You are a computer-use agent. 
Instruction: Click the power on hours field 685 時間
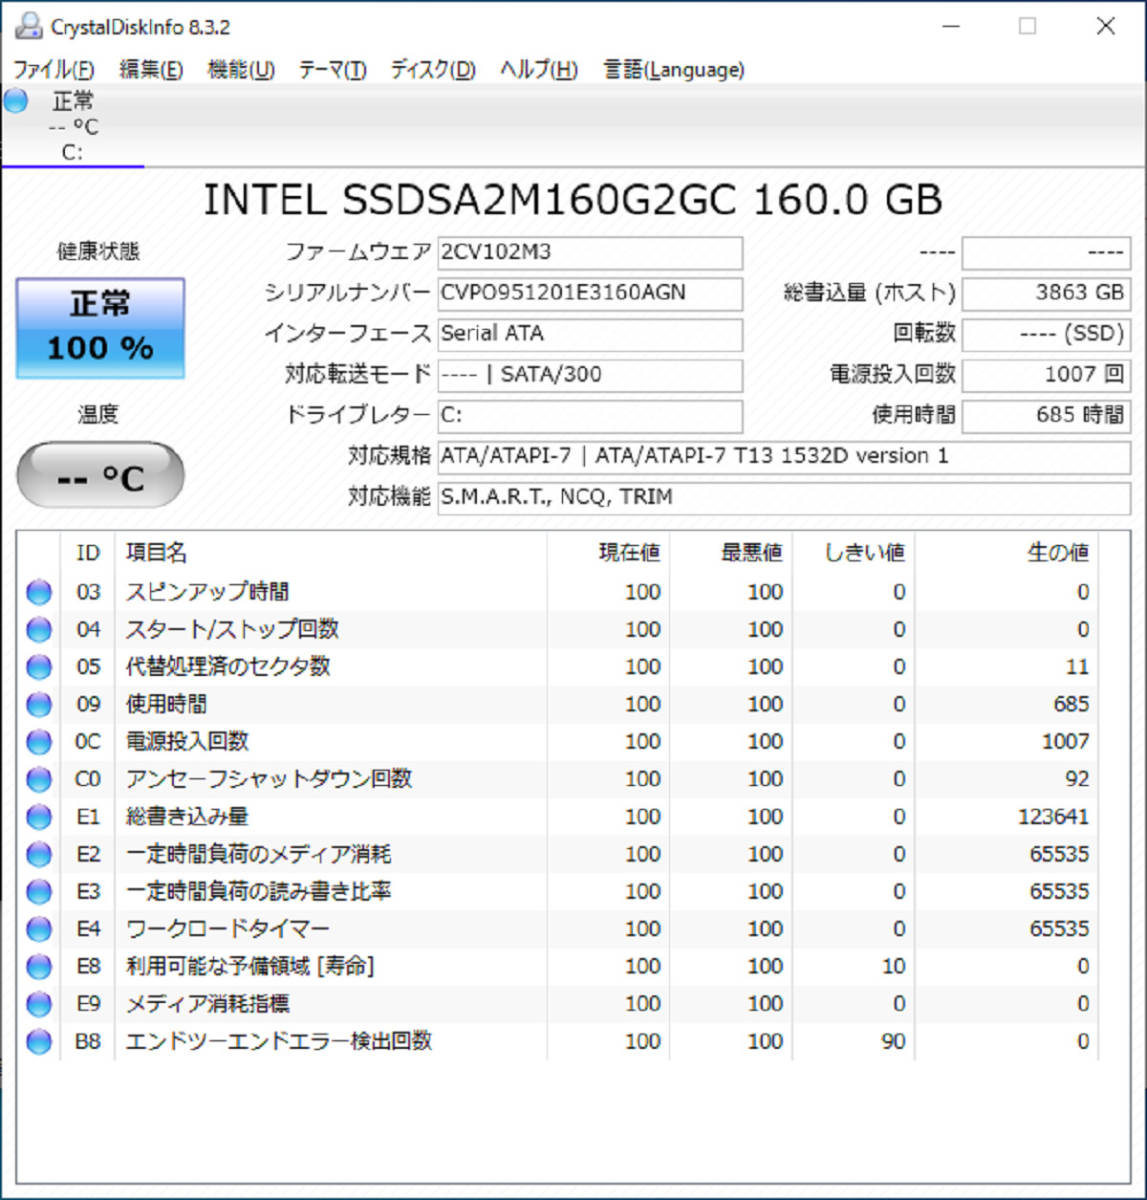pos(1046,416)
